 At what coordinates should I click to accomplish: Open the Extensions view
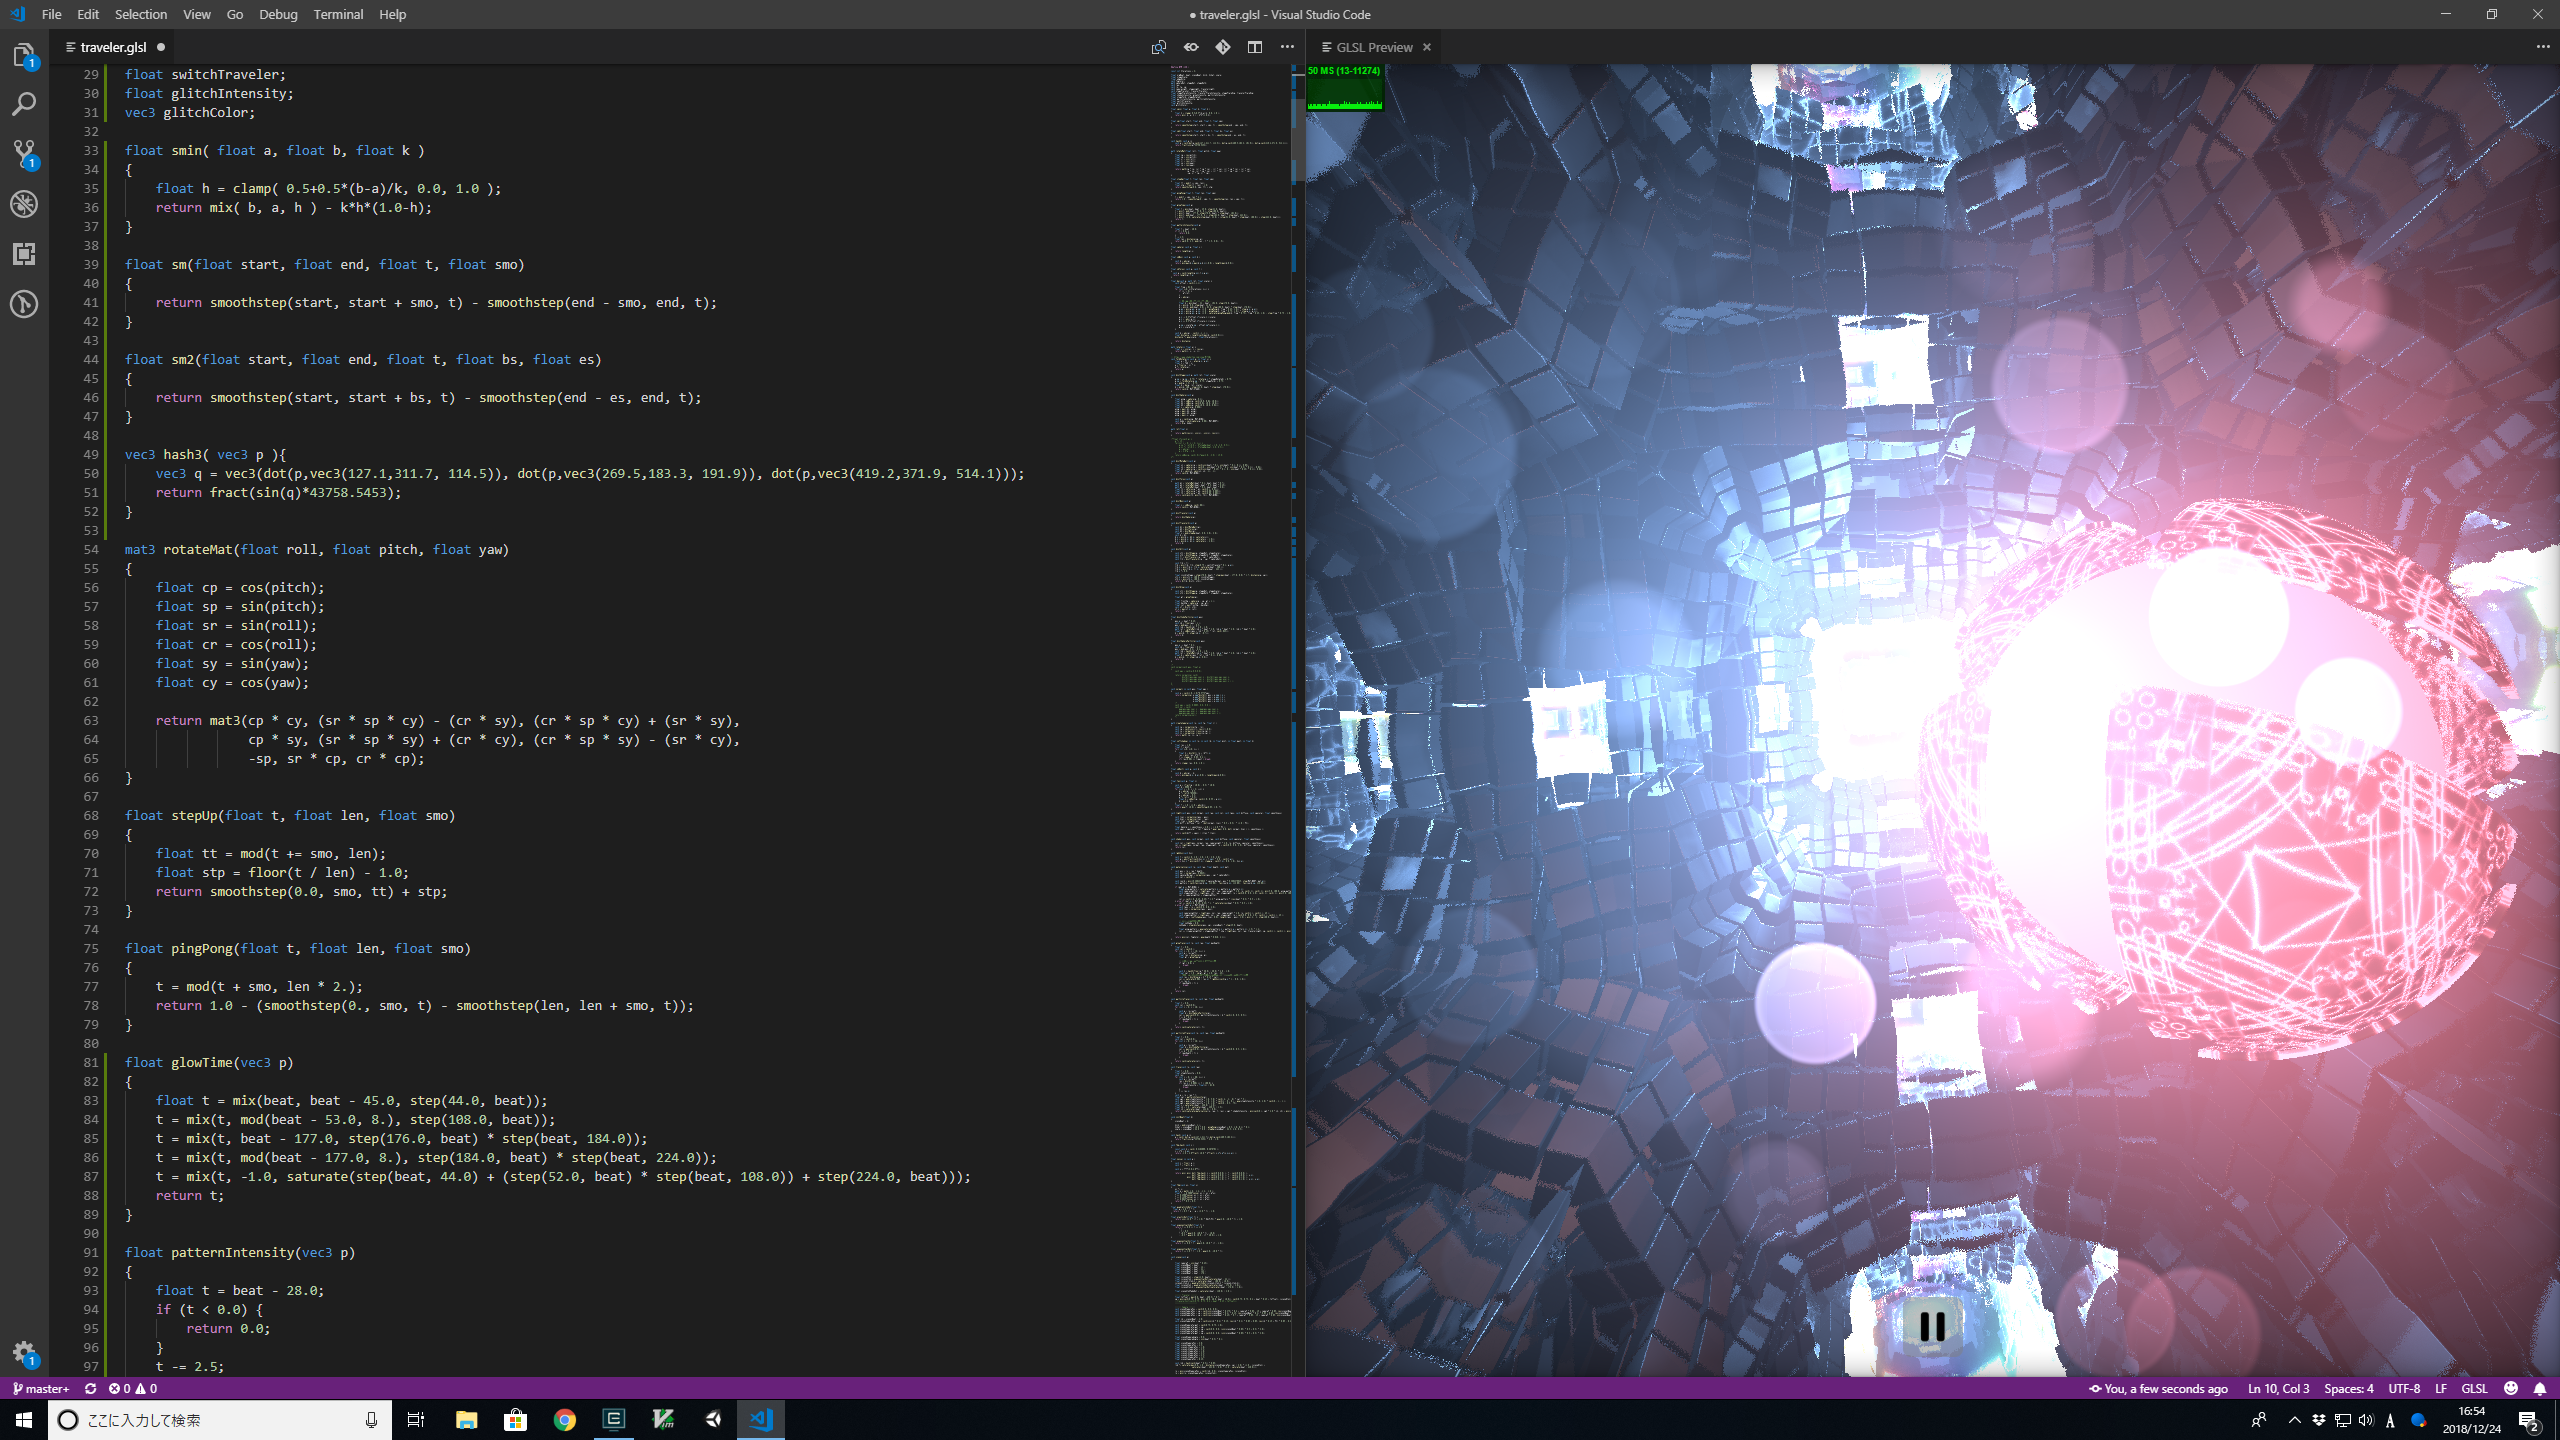click(x=24, y=254)
